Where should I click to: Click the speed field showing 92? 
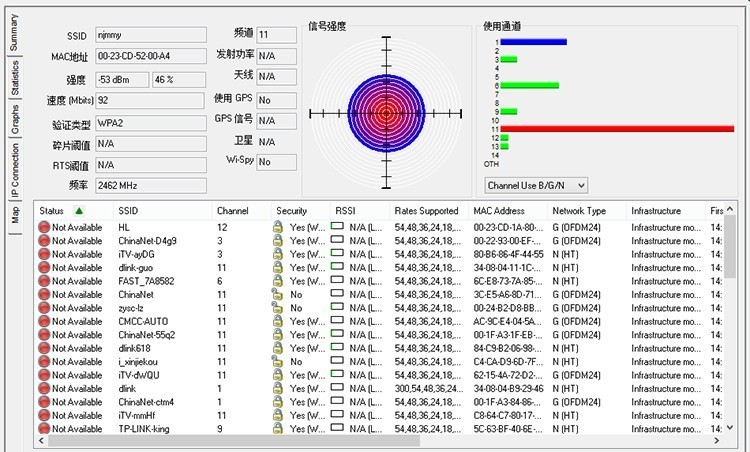150,100
